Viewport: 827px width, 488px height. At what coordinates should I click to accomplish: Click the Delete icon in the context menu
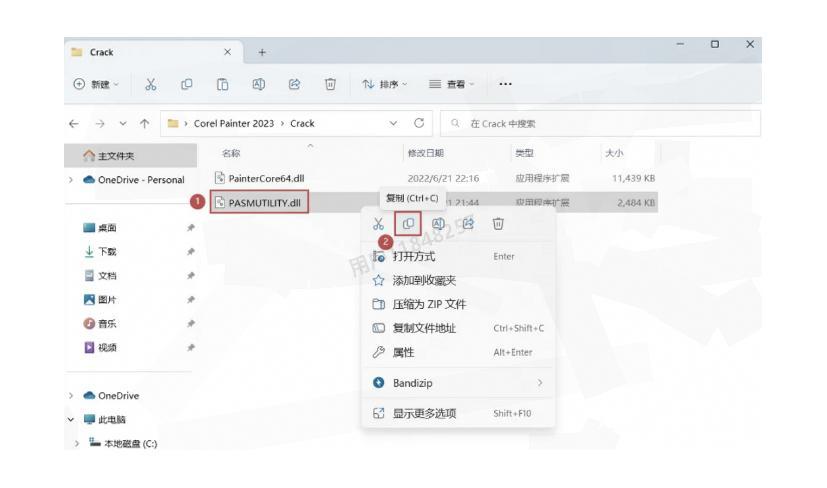pyautogui.click(x=498, y=224)
